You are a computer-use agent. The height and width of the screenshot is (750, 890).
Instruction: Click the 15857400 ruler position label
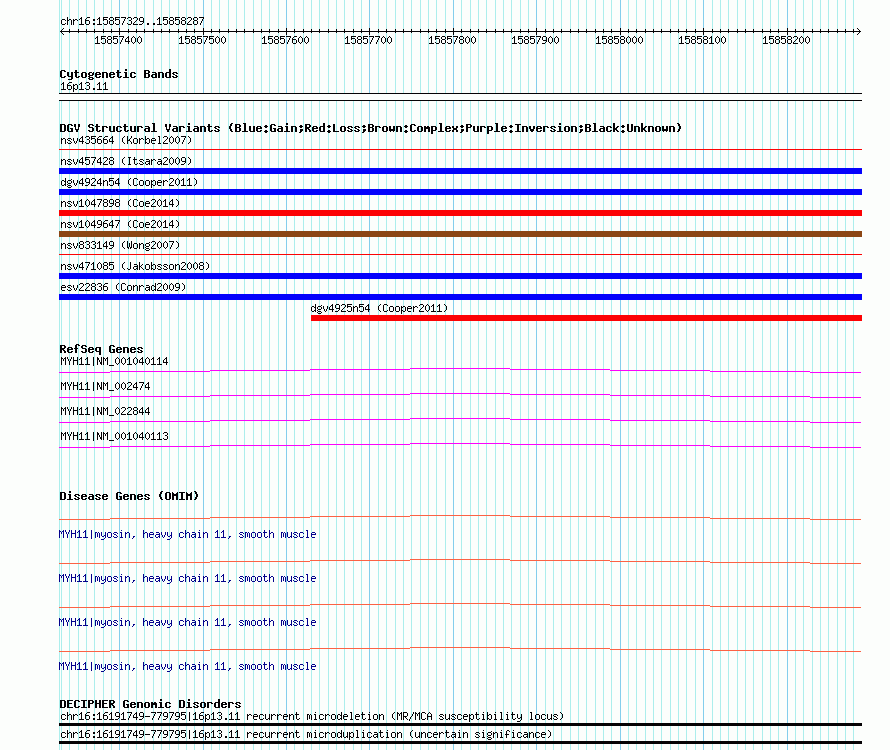click(118, 40)
